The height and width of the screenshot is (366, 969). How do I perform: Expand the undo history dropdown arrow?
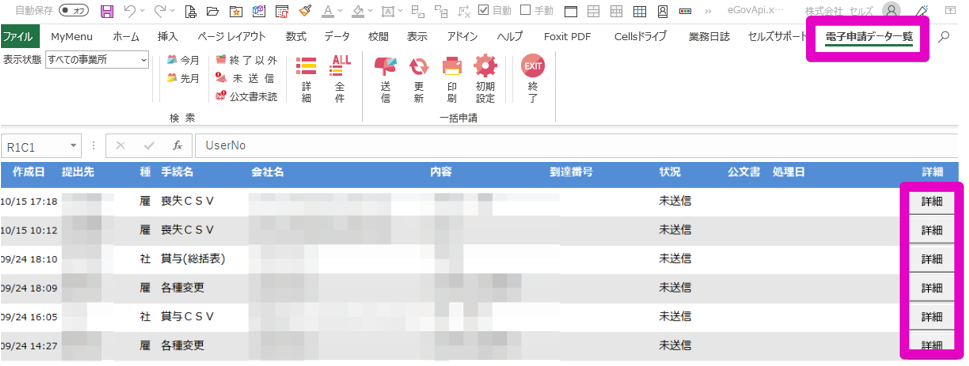pyautogui.click(x=142, y=11)
